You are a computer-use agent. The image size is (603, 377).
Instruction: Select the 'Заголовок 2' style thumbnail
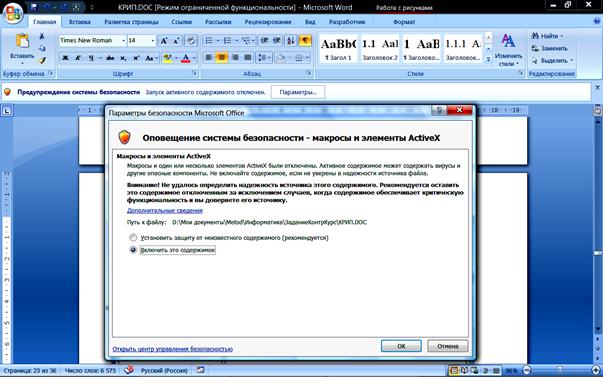380,48
